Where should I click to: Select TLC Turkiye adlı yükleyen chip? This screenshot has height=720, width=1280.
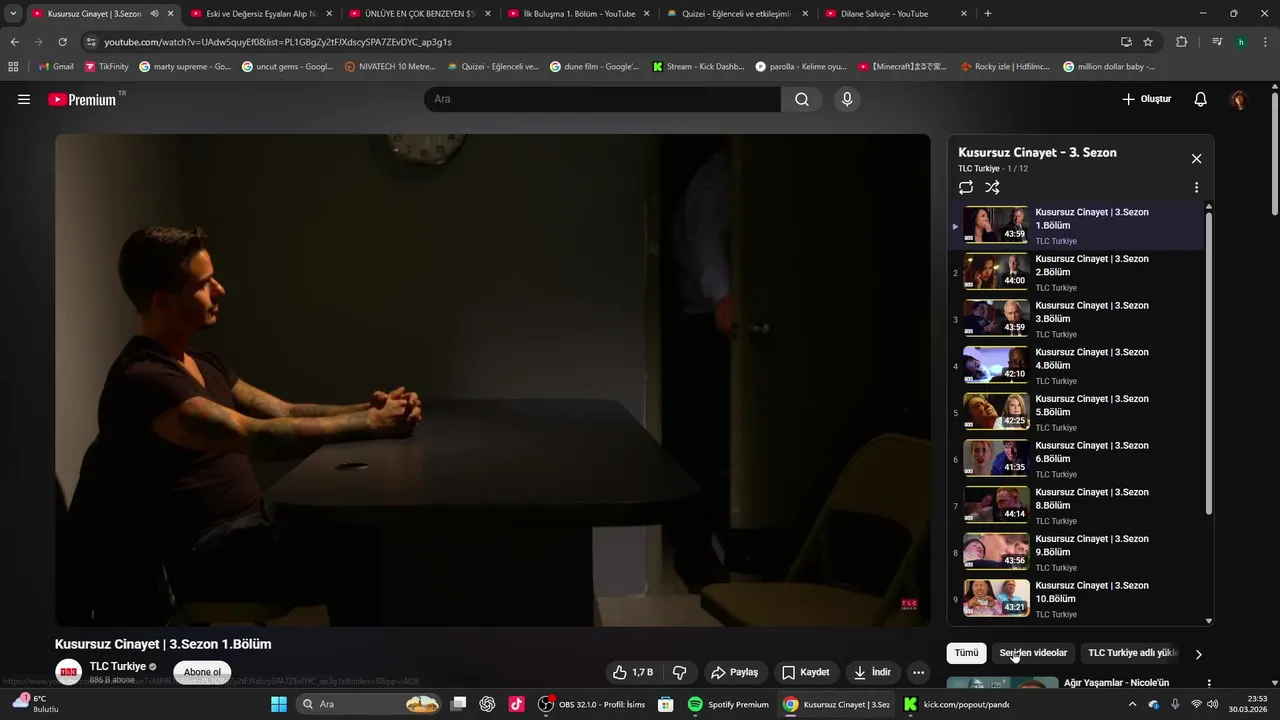click(x=1133, y=653)
